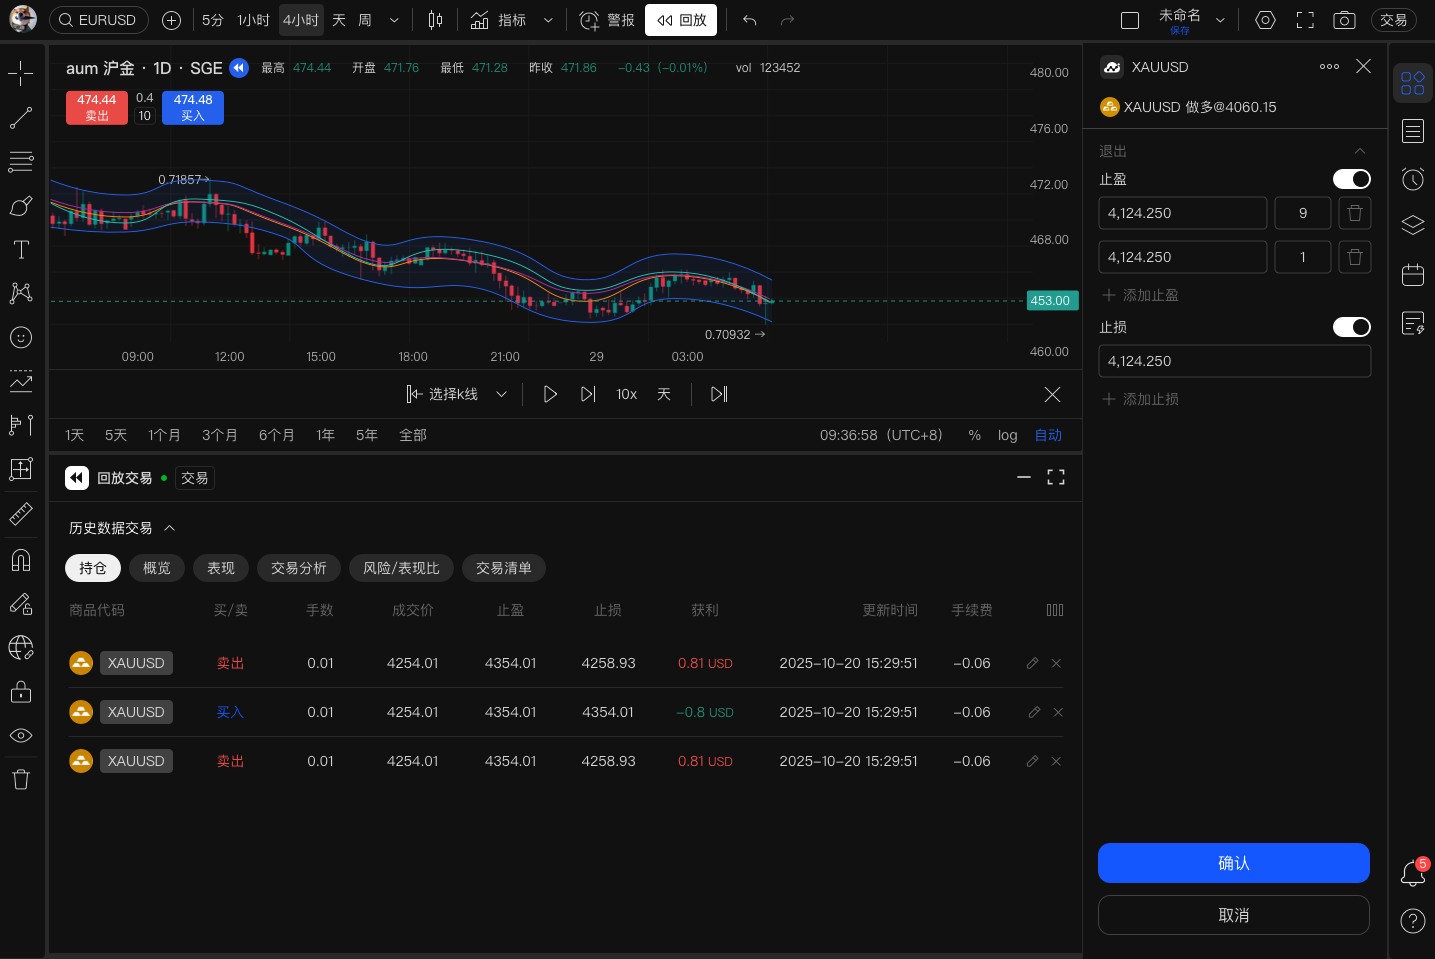Open the 交易清单 tab
Screen dimensions: 1435x959
pos(504,568)
